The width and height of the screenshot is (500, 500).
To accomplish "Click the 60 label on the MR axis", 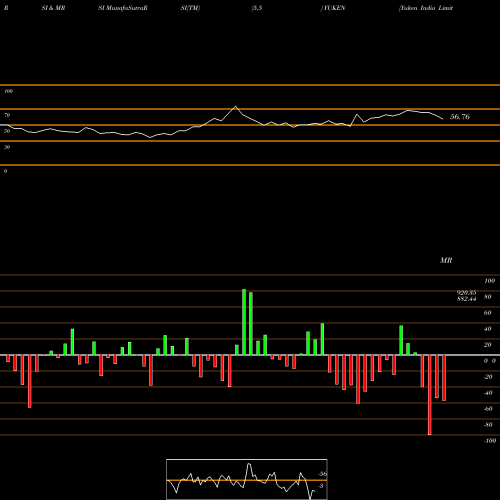I will point(487,313).
